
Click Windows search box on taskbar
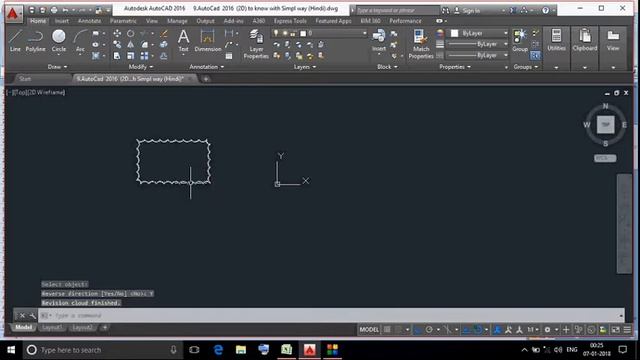point(102,350)
